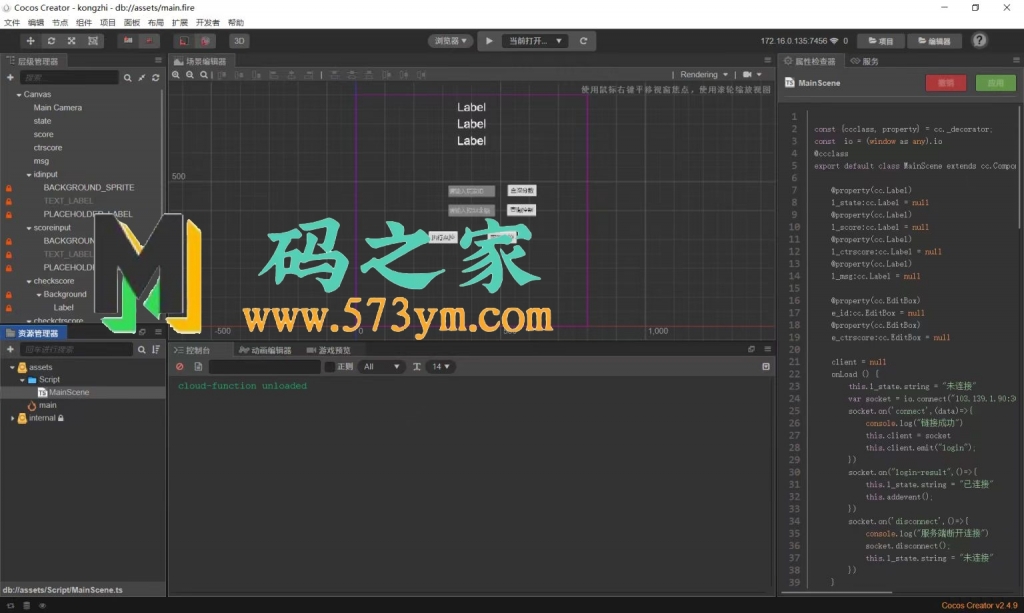
Task: Clear the console log output
Action: (180, 367)
